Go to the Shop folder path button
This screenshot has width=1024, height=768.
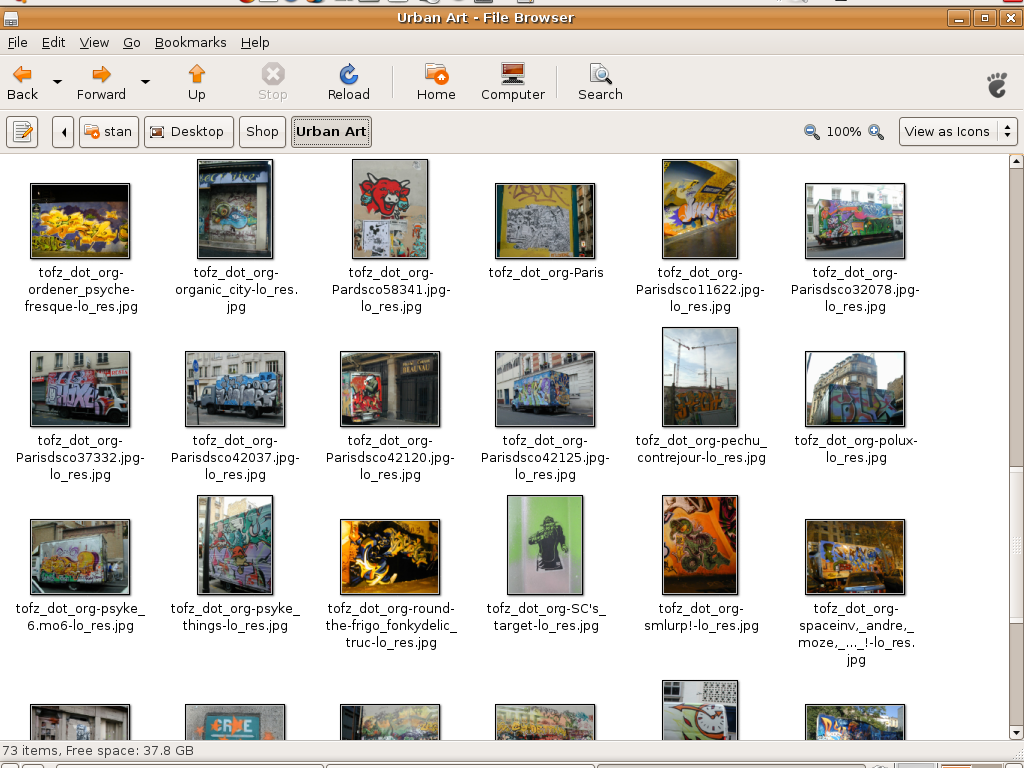tap(262, 132)
